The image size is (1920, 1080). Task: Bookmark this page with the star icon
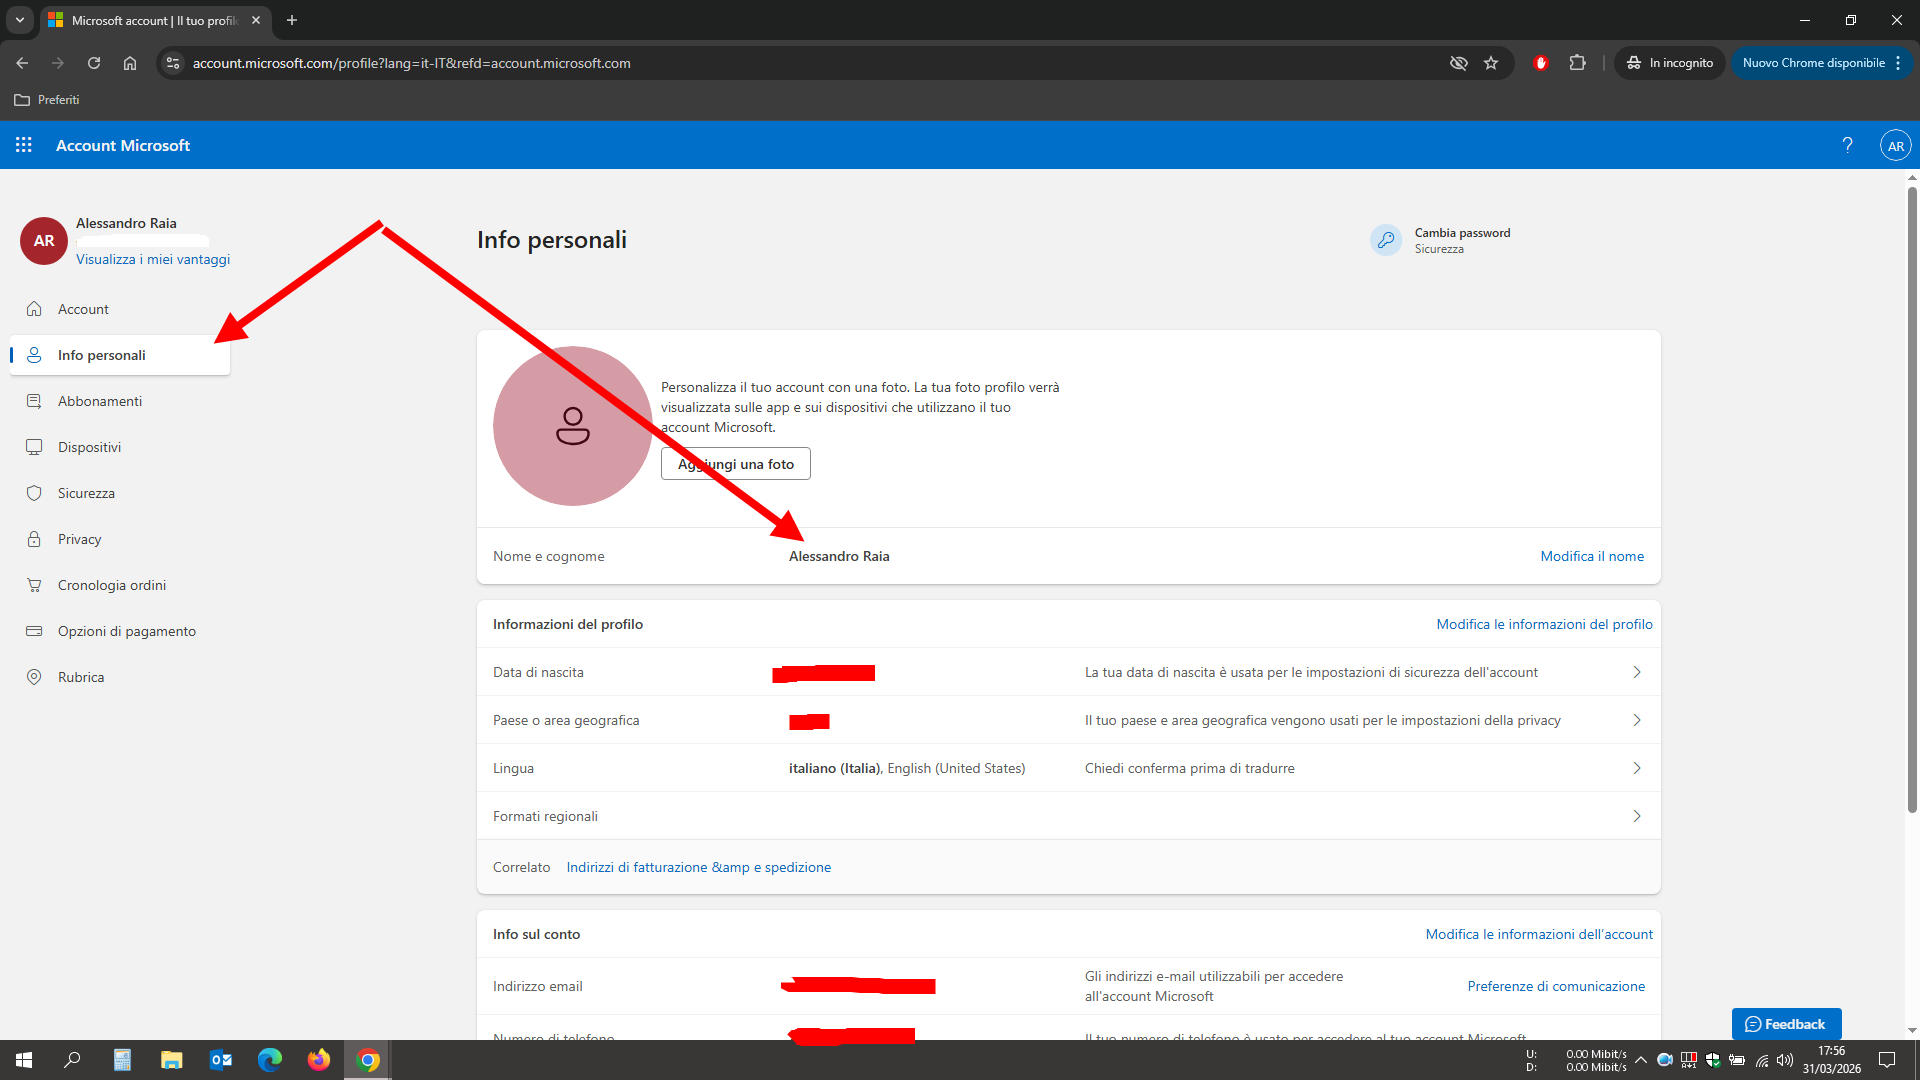pyautogui.click(x=1491, y=63)
